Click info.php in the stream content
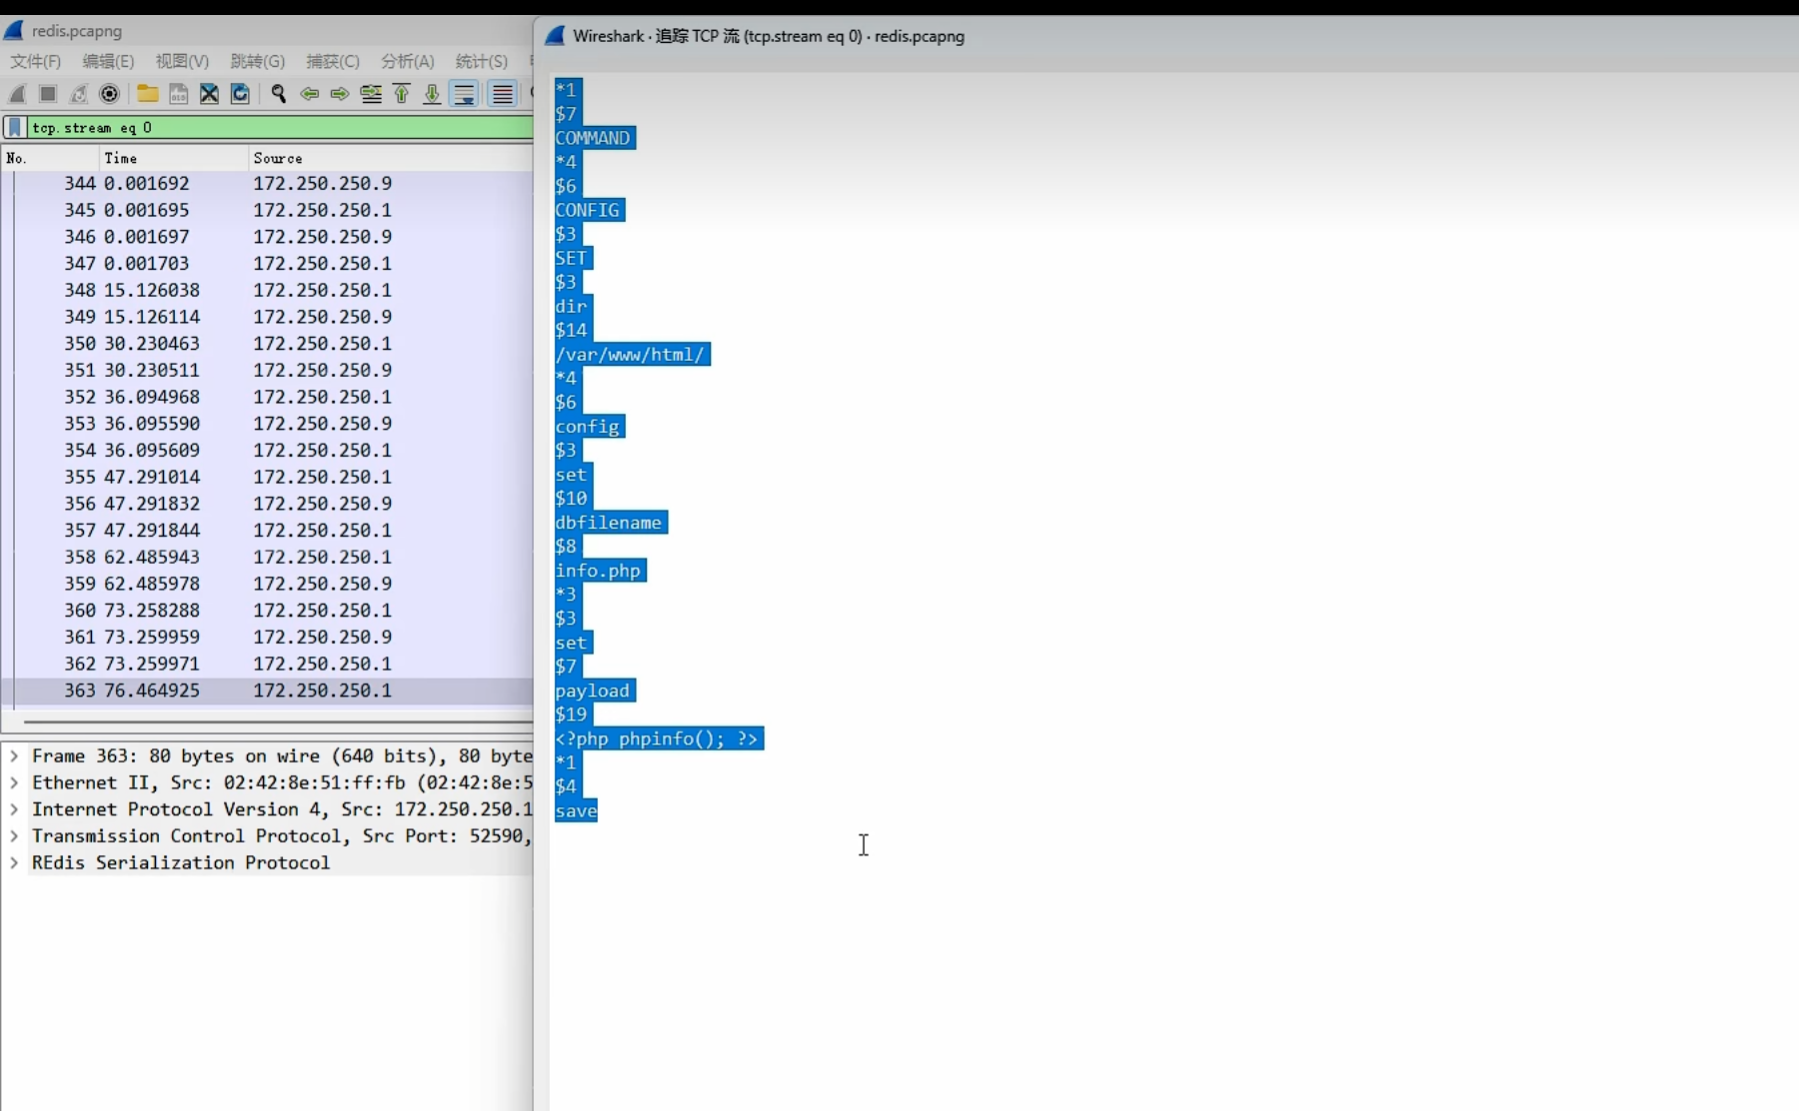This screenshot has height=1111, width=1799. (x=598, y=571)
